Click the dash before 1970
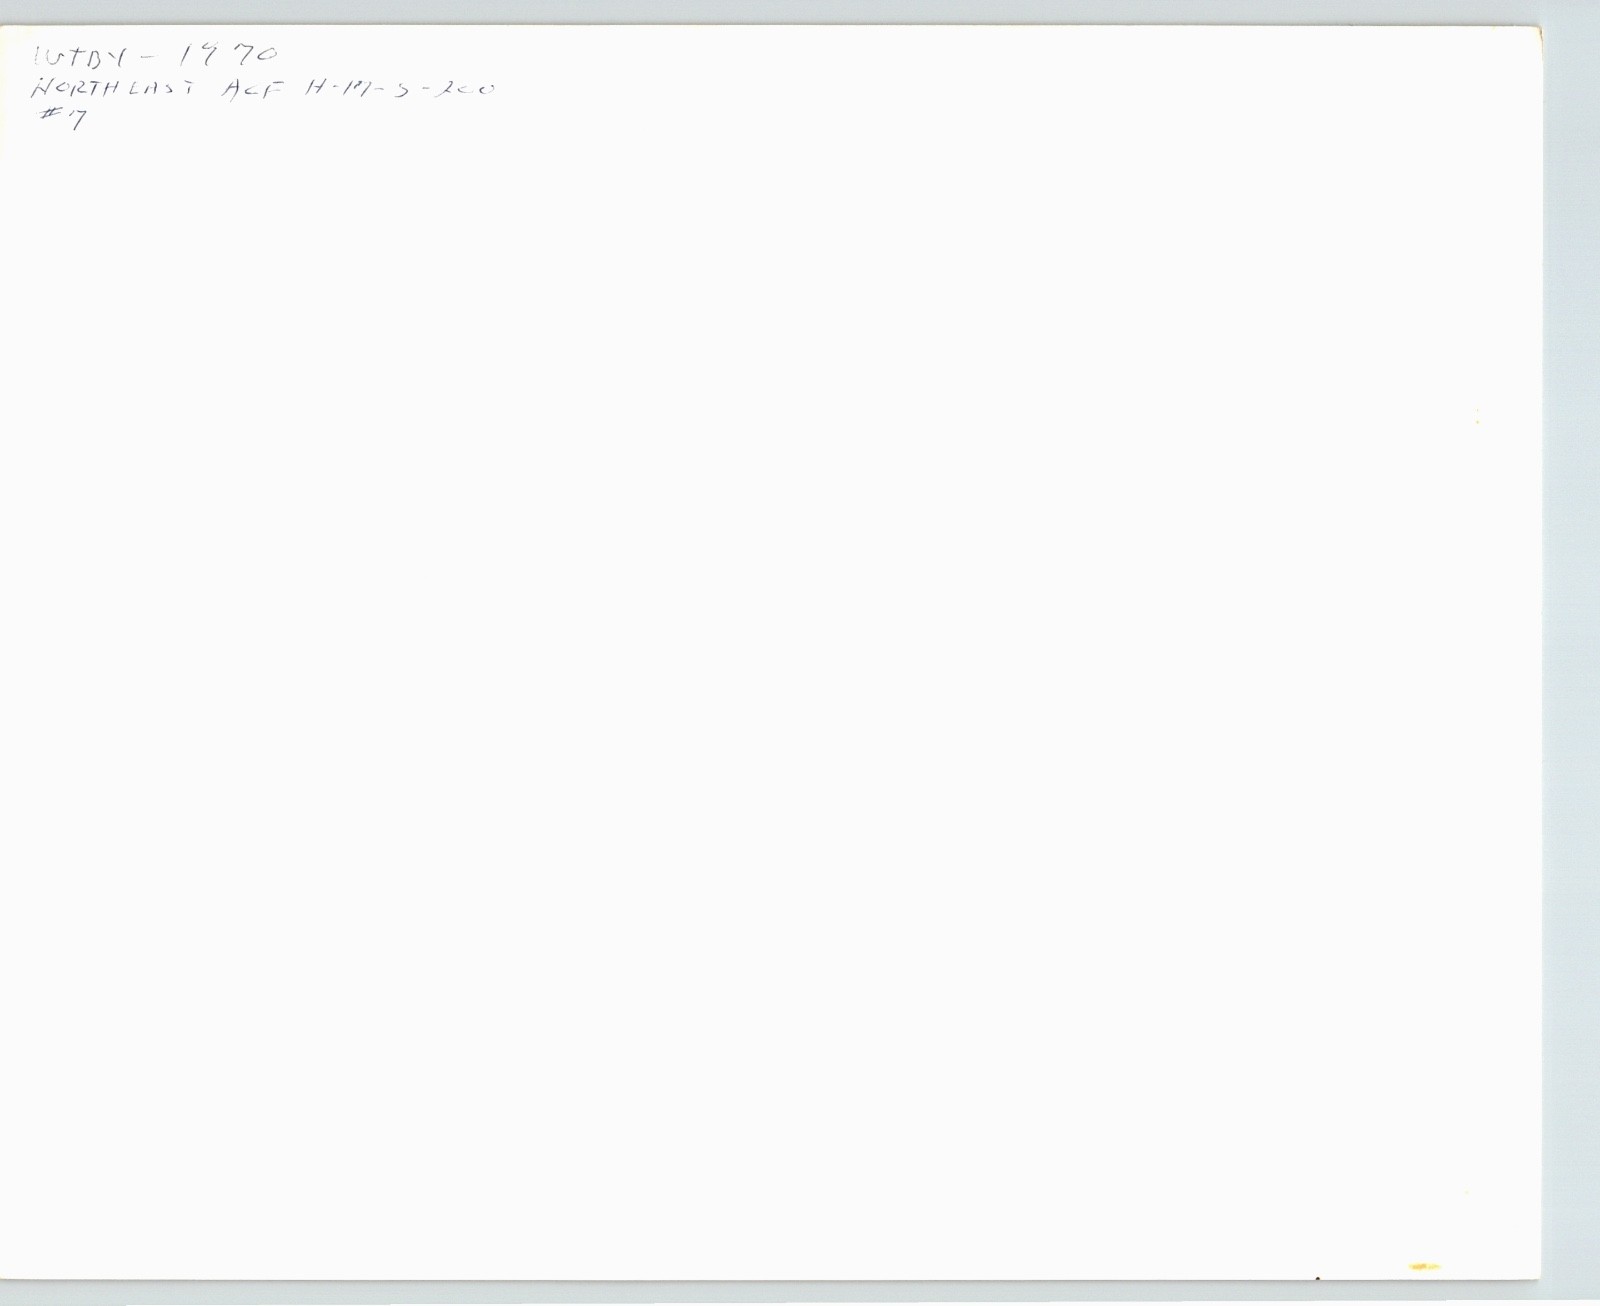Screen dimensions: 1600x1306 [x=147, y=59]
